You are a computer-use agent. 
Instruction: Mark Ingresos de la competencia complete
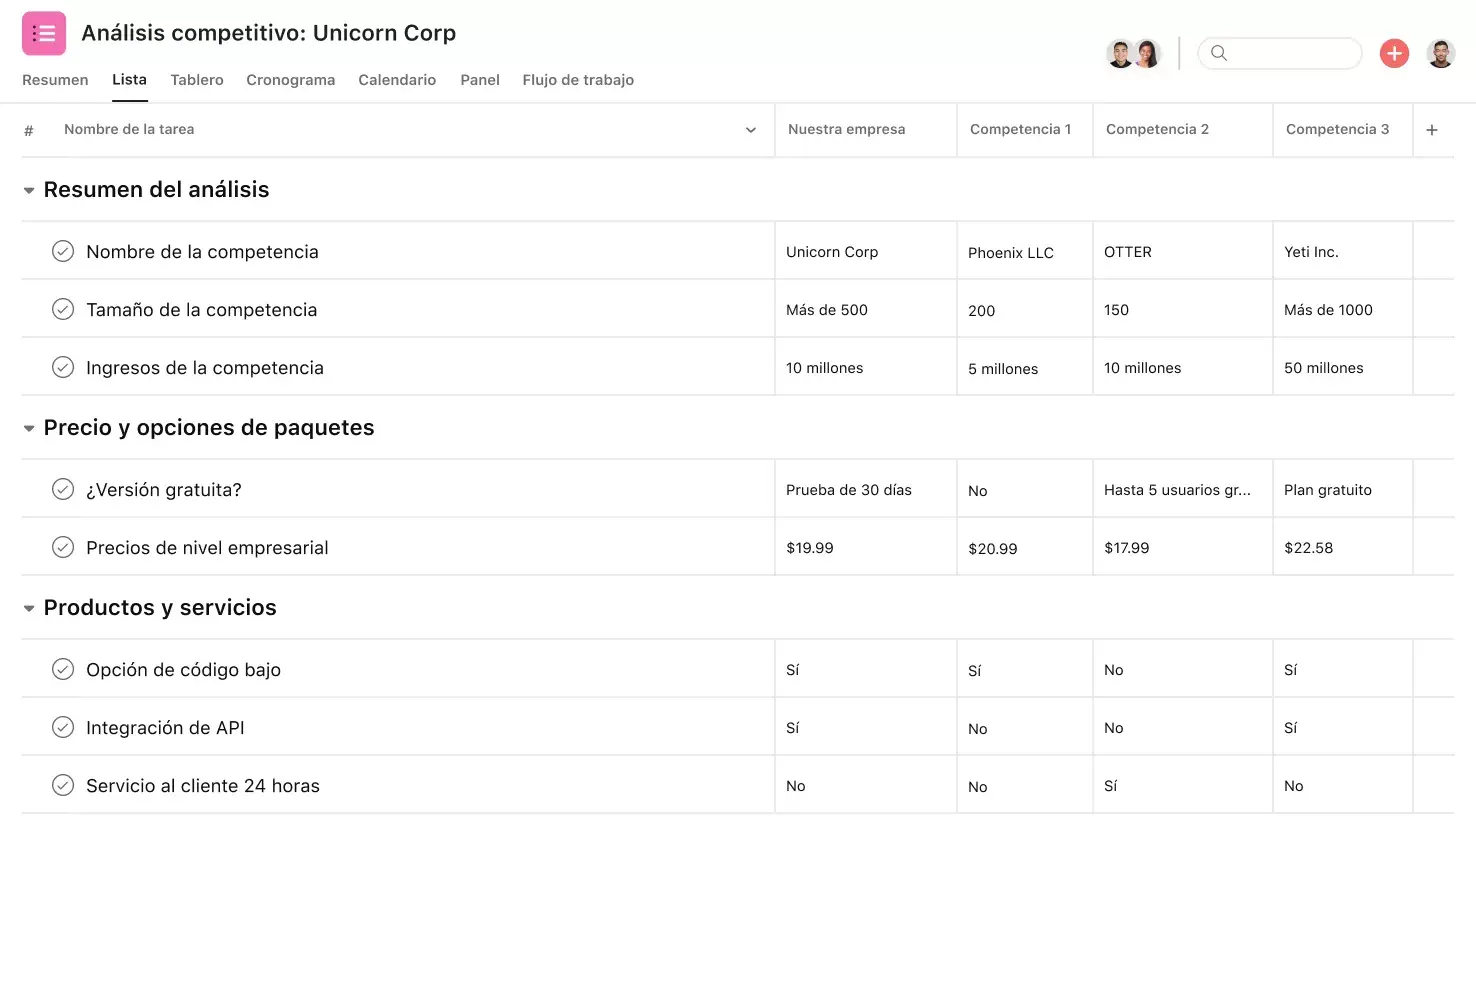coord(63,367)
